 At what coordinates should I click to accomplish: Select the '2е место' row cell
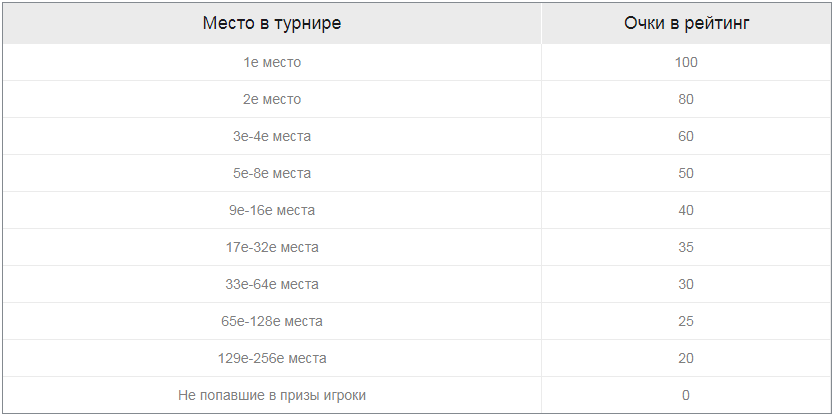[x=272, y=99]
